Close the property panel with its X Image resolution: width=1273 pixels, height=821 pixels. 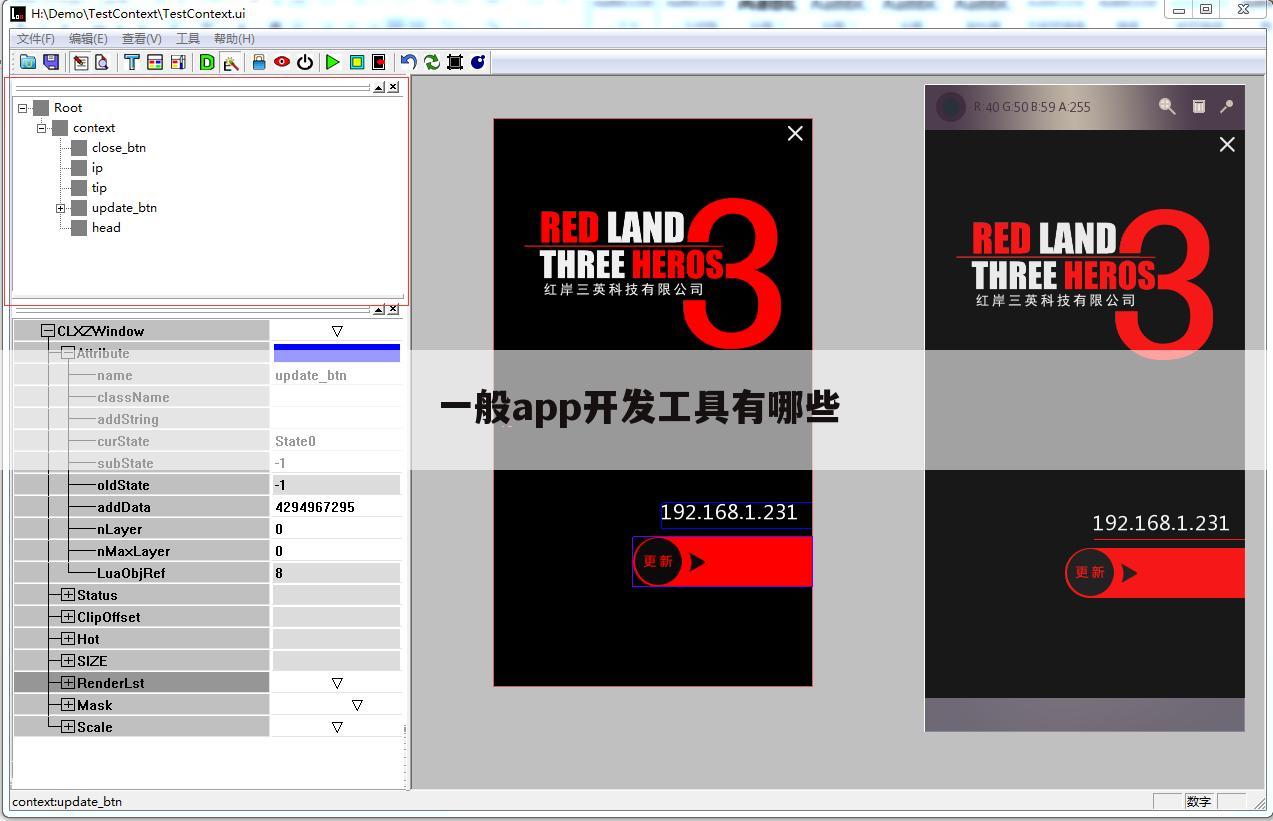393,309
